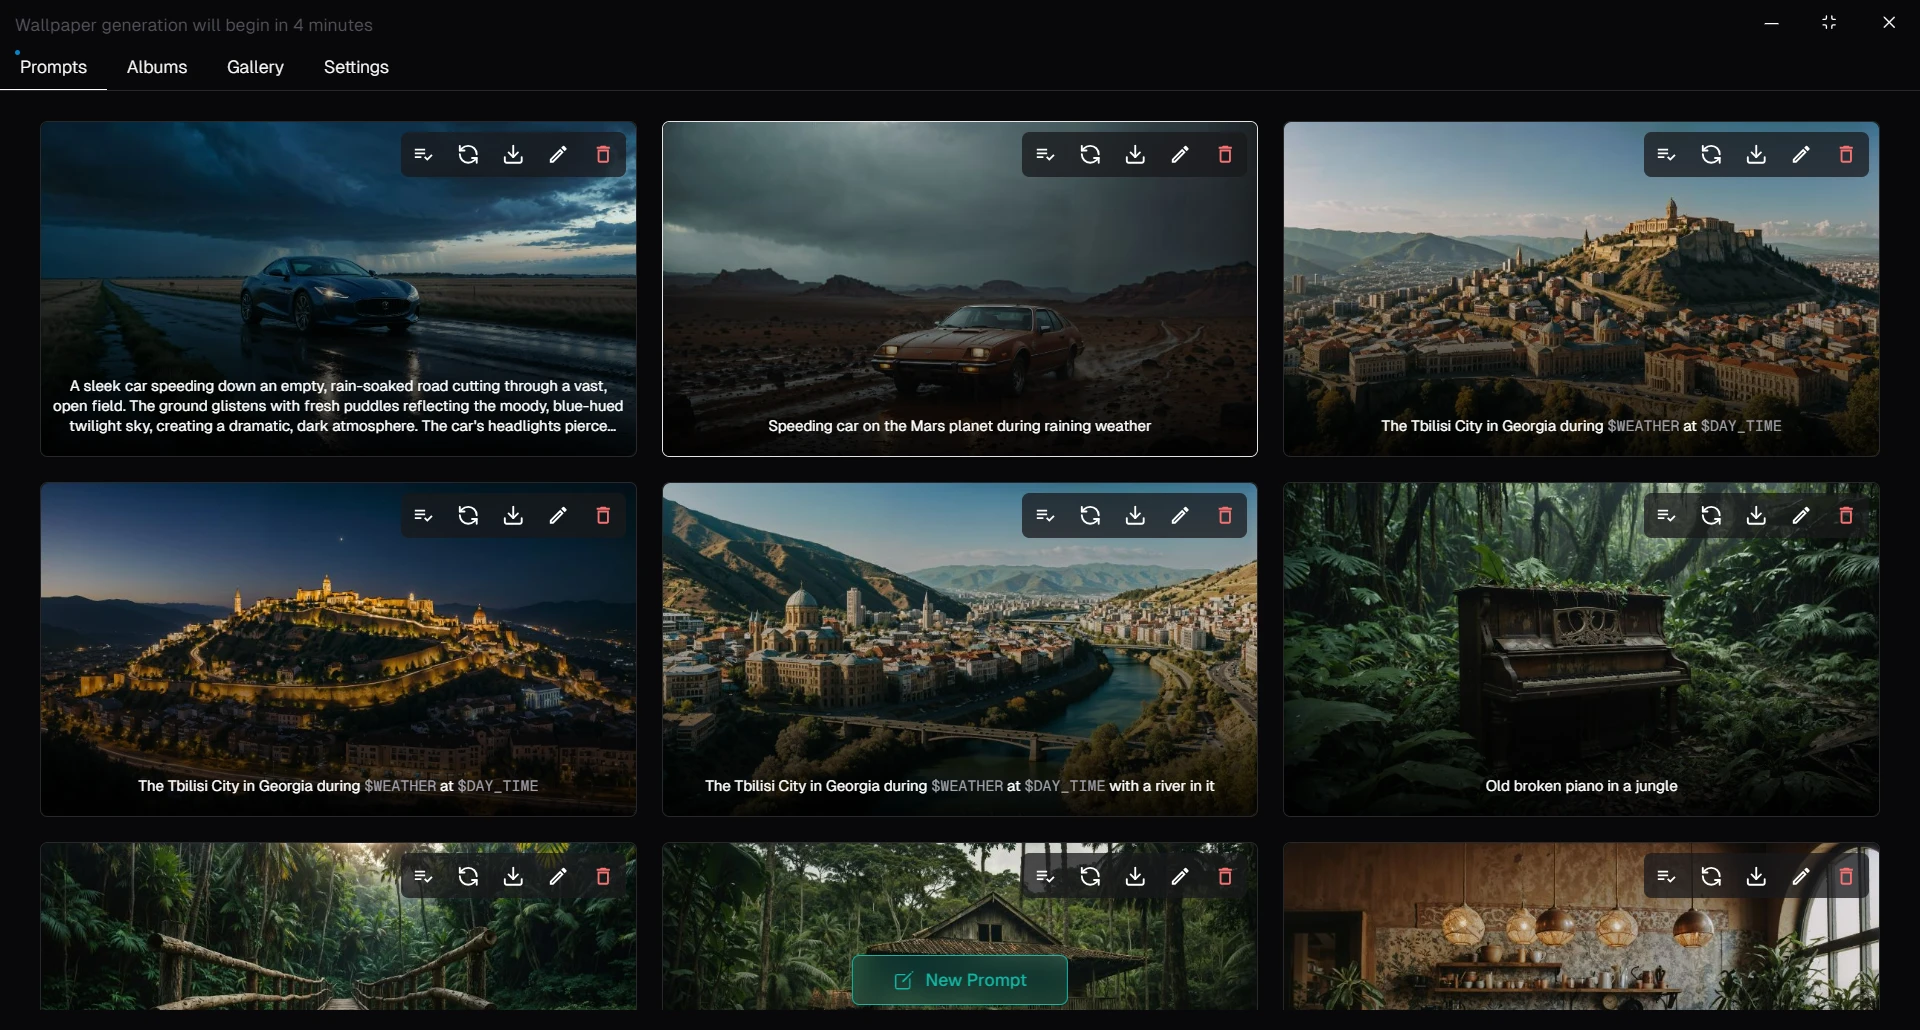
Task: Select the night Tbilisi city thumbnail
Action: tap(338, 650)
